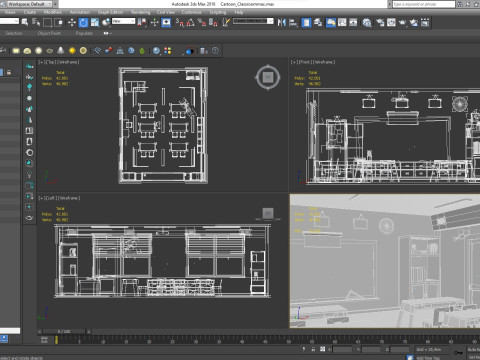
Task: Open the Rendering menu
Action: pyautogui.click(x=140, y=12)
